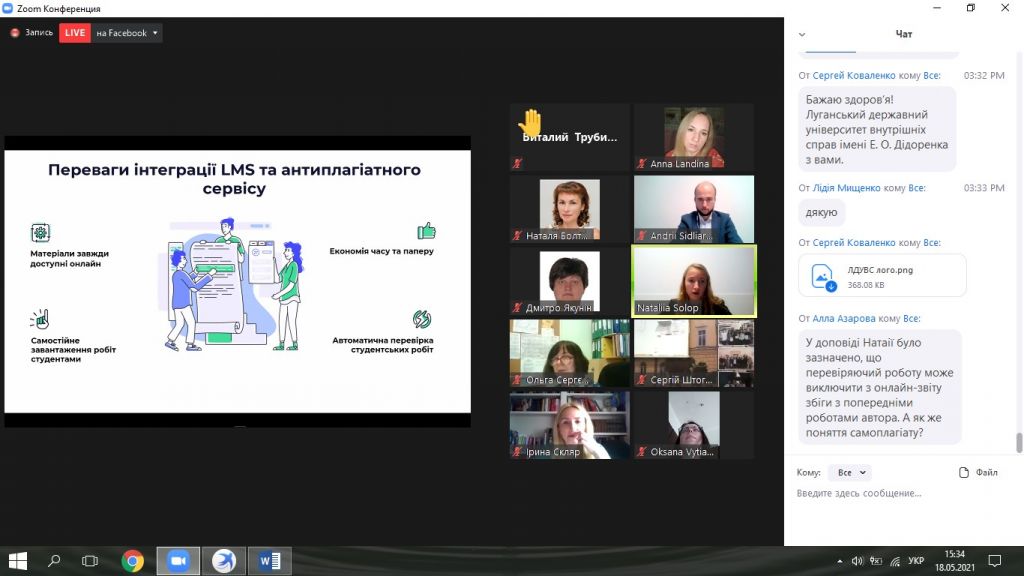Open the clock showing 15:34
Screen dimensions: 1024x576
pyautogui.click(x=955, y=561)
